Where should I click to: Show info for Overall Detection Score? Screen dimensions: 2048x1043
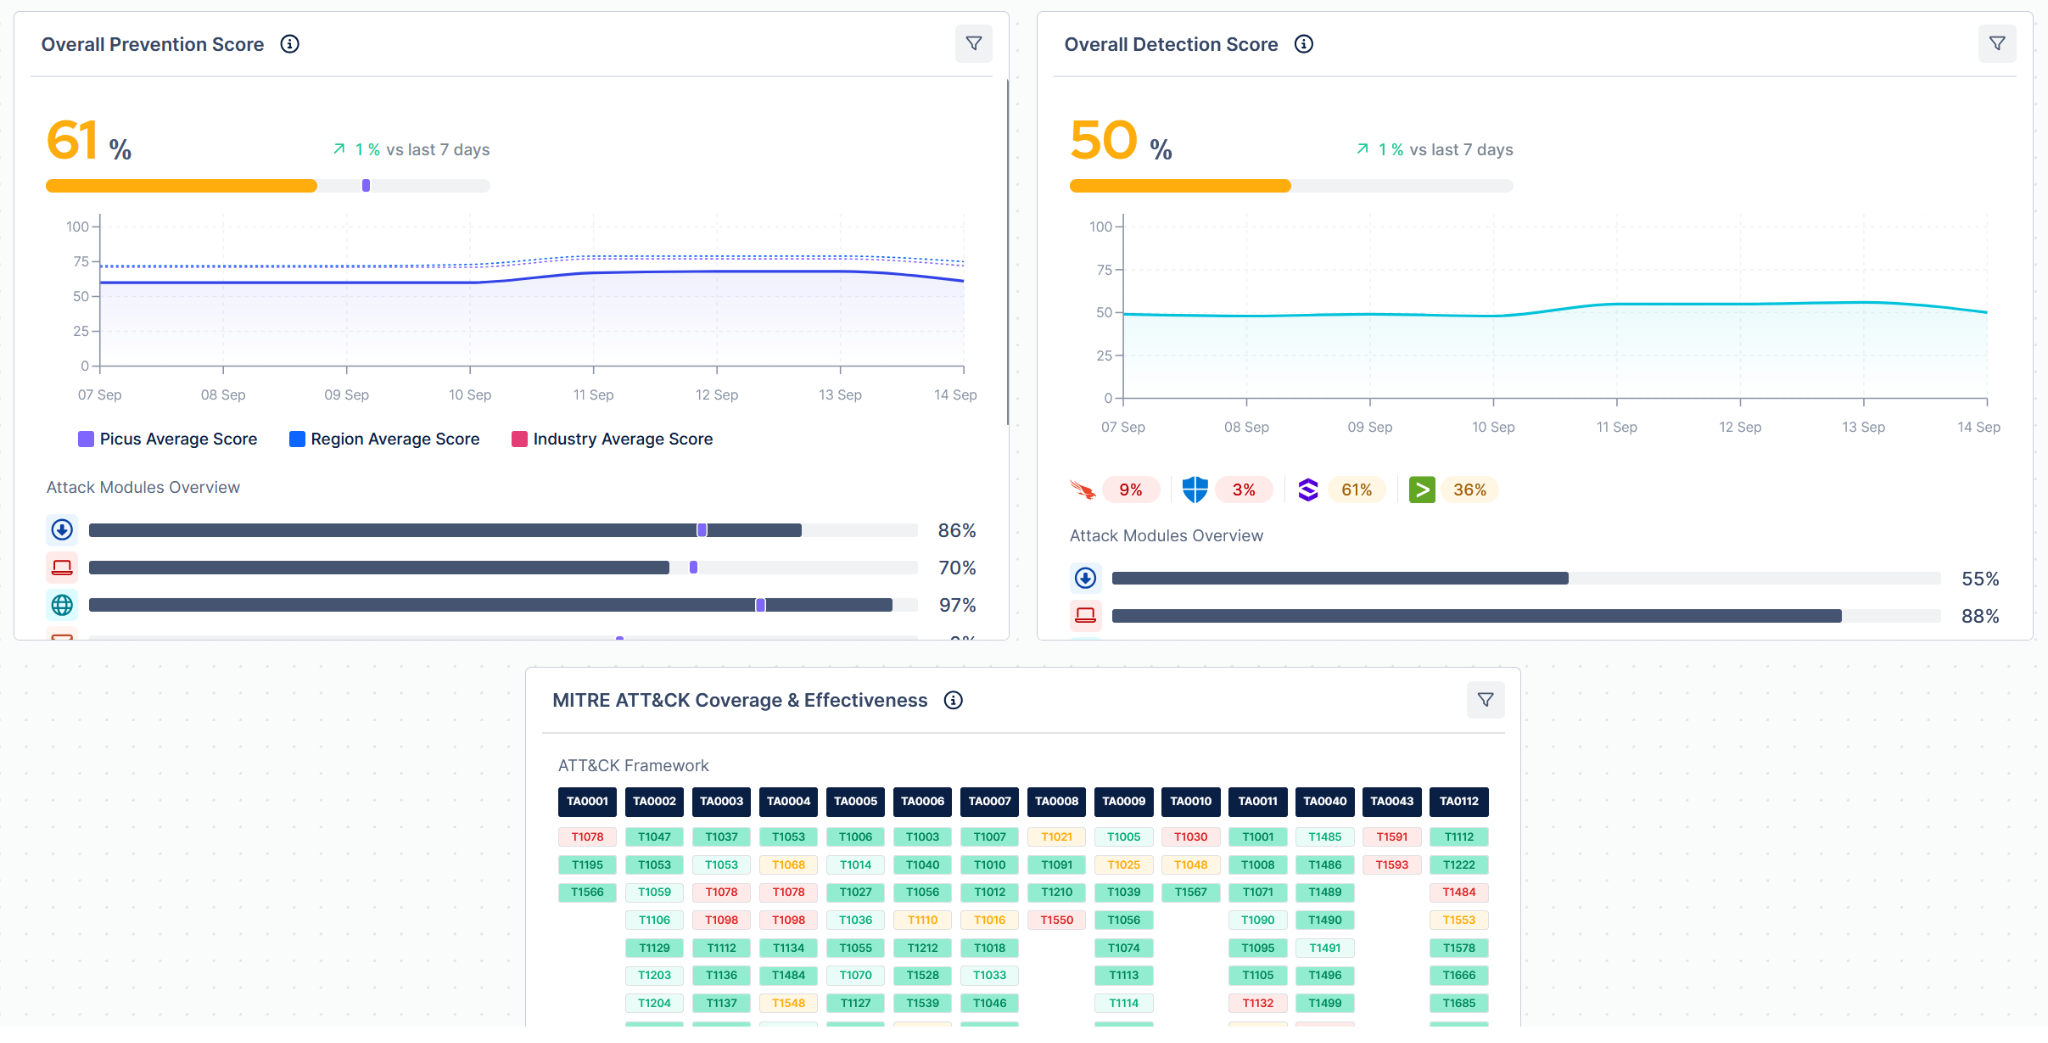coord(1304,44)
